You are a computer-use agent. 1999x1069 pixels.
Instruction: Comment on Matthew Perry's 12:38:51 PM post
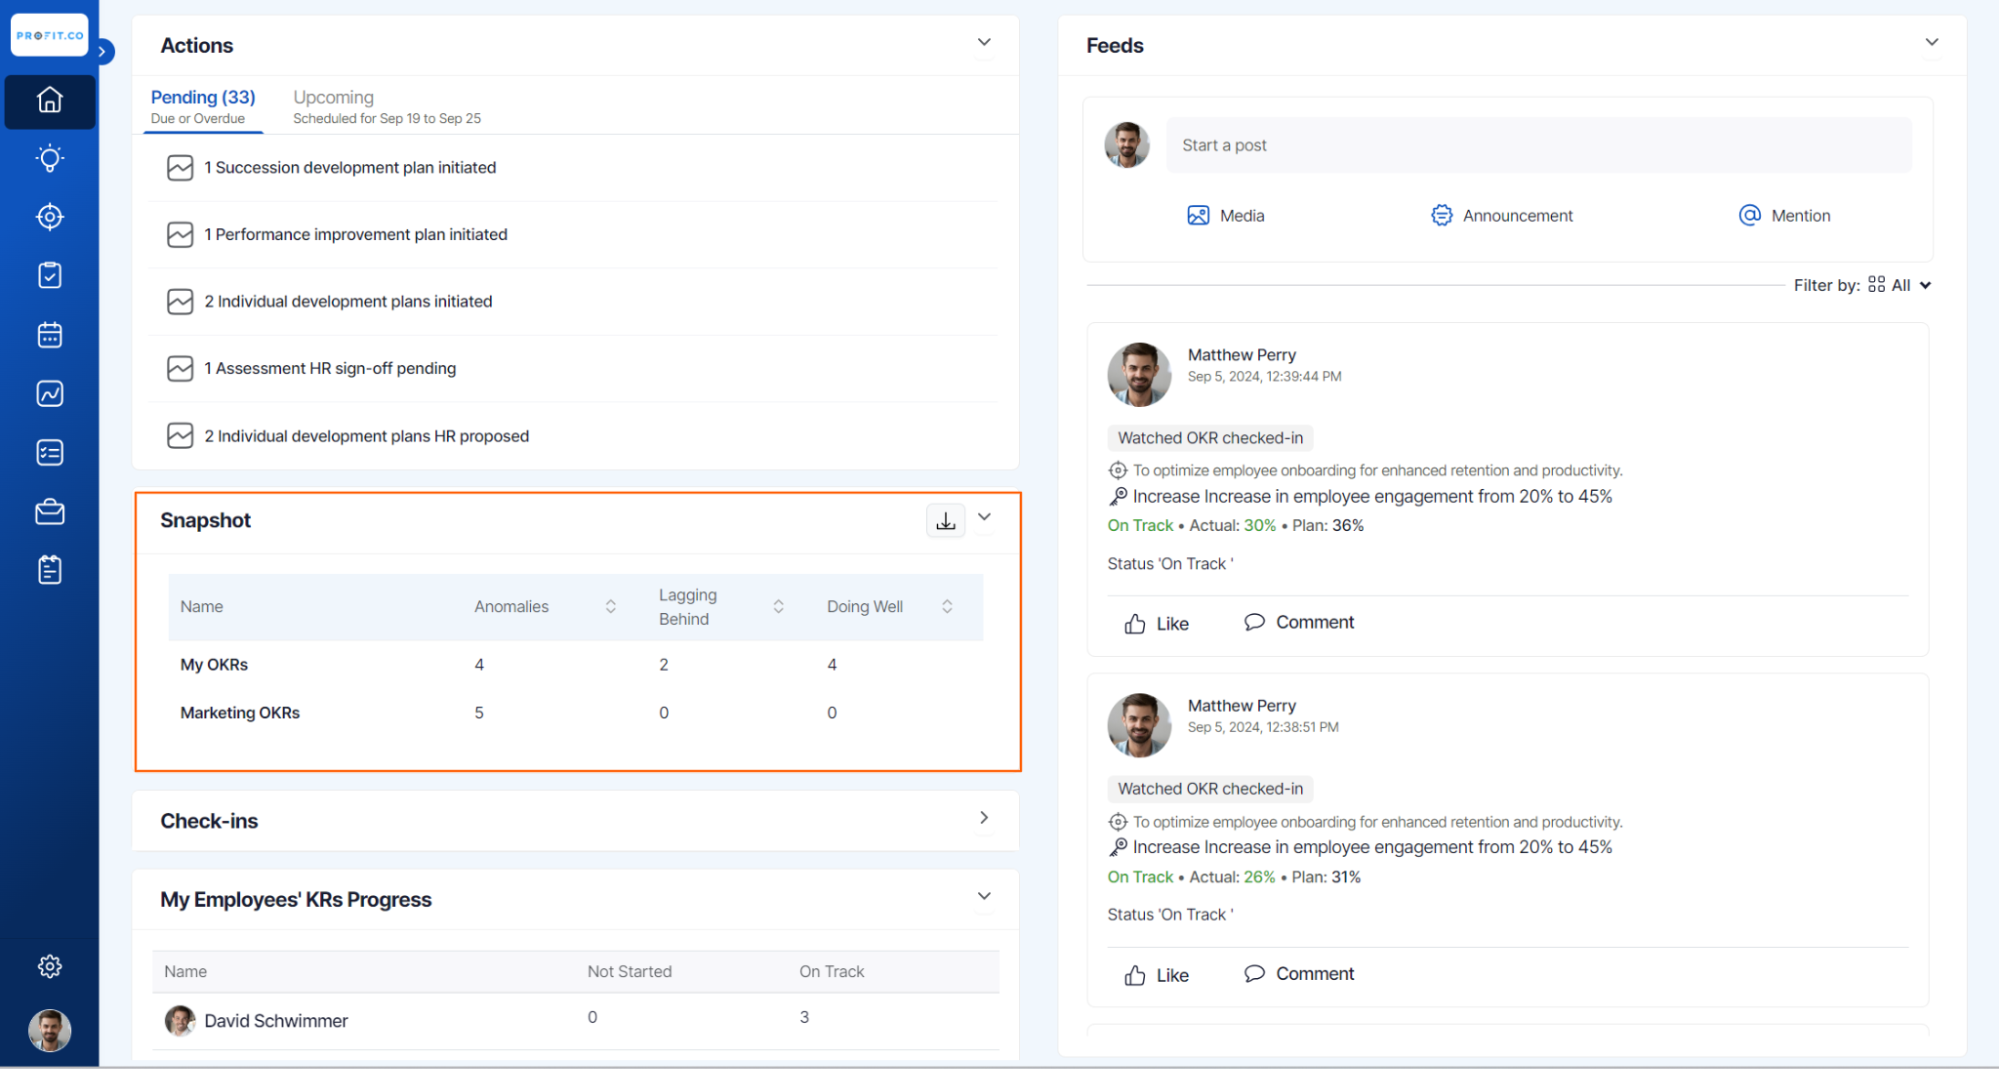pyautogui.click(x=1298, y=974)
